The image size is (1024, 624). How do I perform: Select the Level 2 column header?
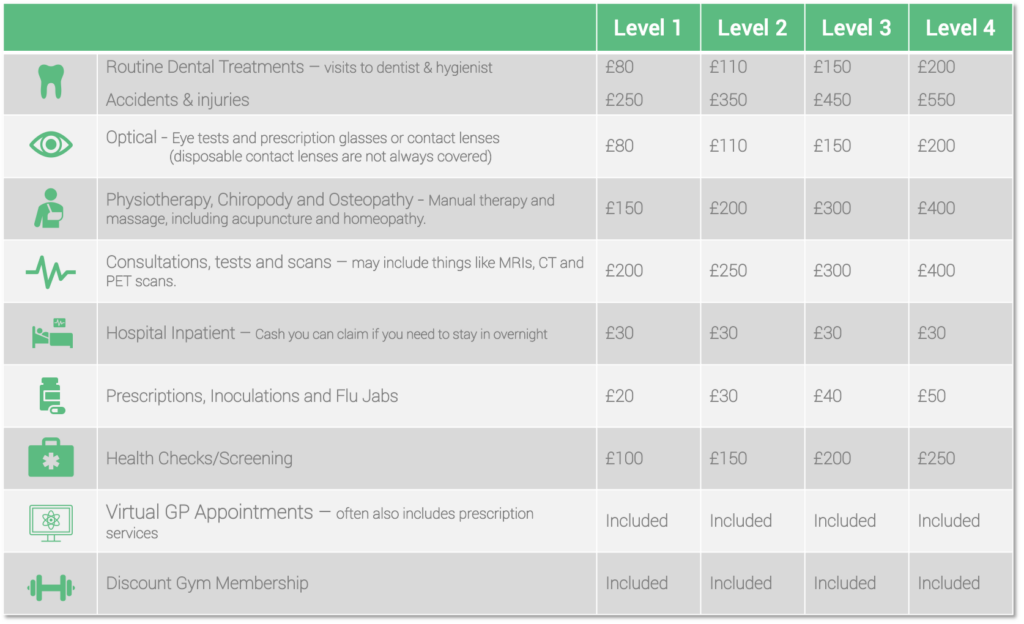[x=752, y=27]
